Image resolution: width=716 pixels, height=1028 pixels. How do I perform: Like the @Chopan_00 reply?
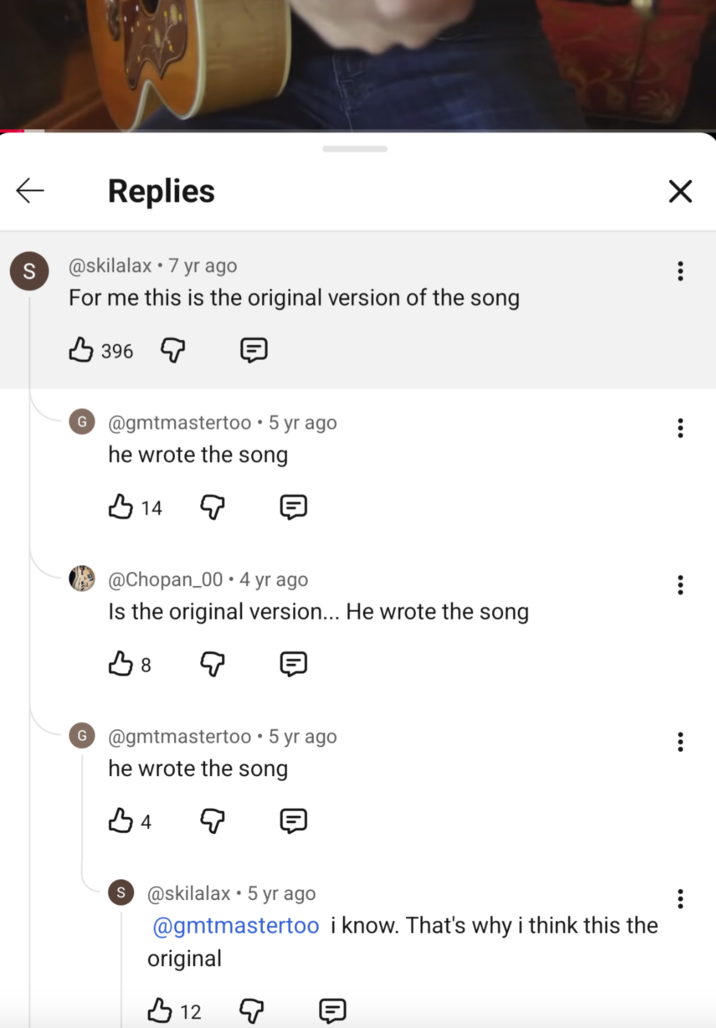121,664
